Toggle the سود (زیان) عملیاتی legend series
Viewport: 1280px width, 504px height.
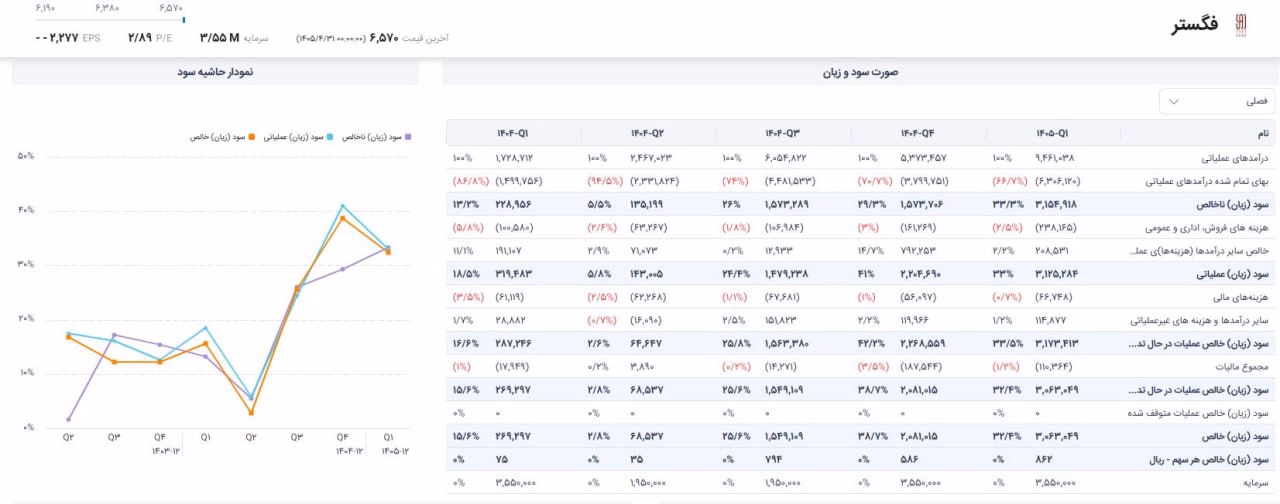coord(298,136)
